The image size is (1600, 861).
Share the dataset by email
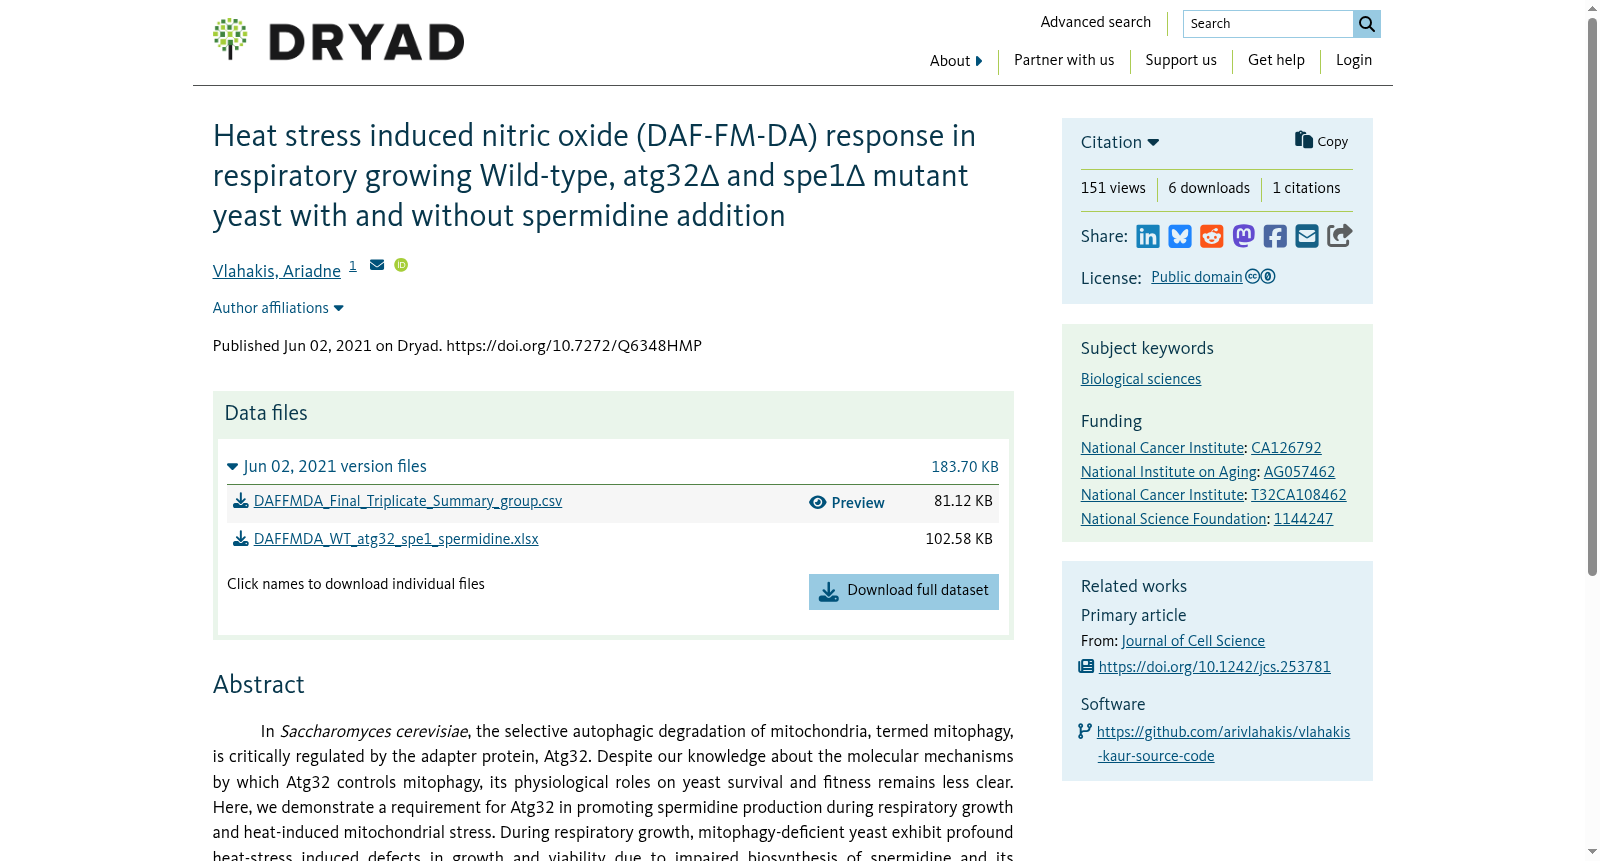(1307, 236)
